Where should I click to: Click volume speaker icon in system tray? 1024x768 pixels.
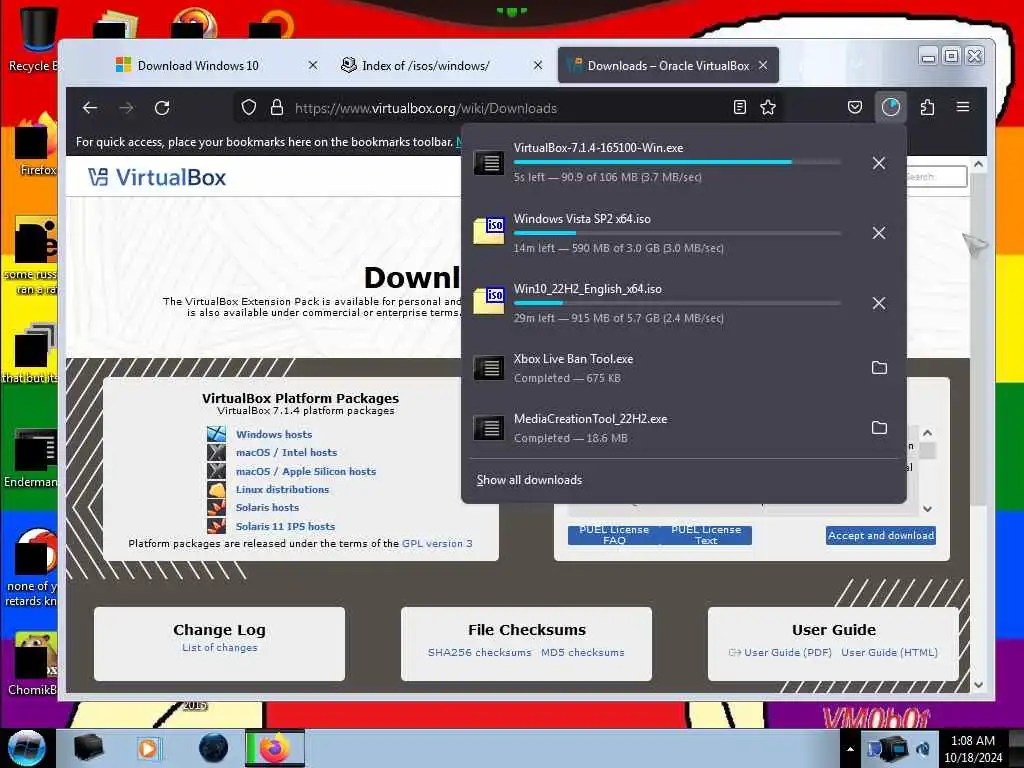coord(923,748)
